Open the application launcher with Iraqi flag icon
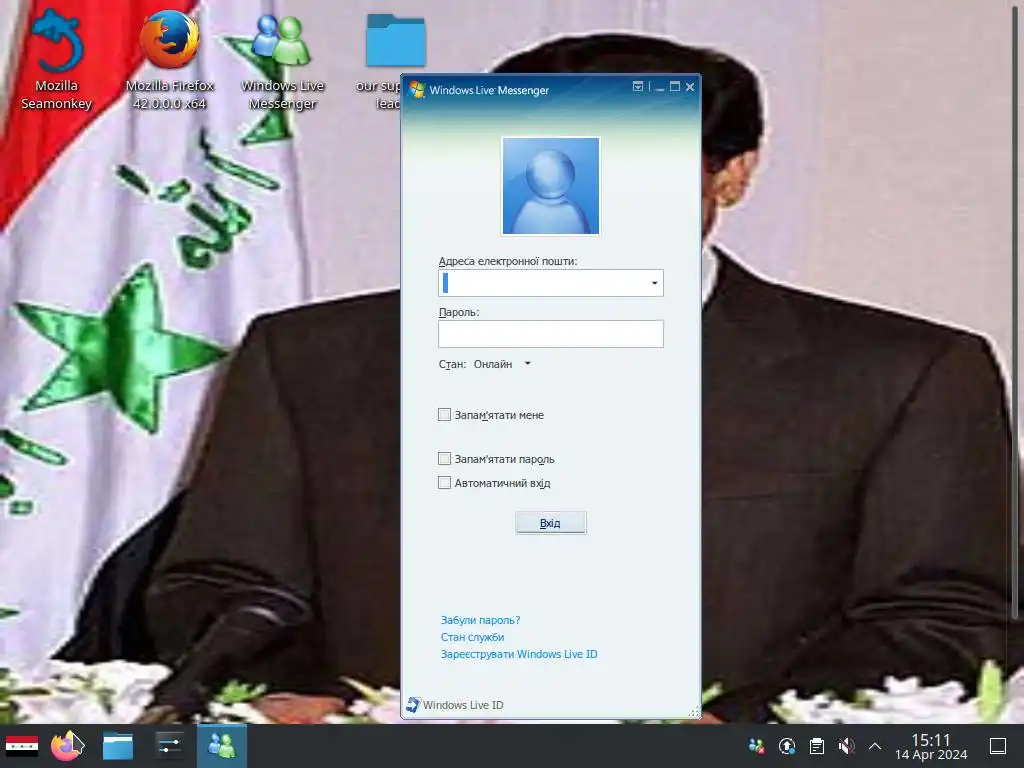This screenshot has width=1024, height=768. click(22, 746)
